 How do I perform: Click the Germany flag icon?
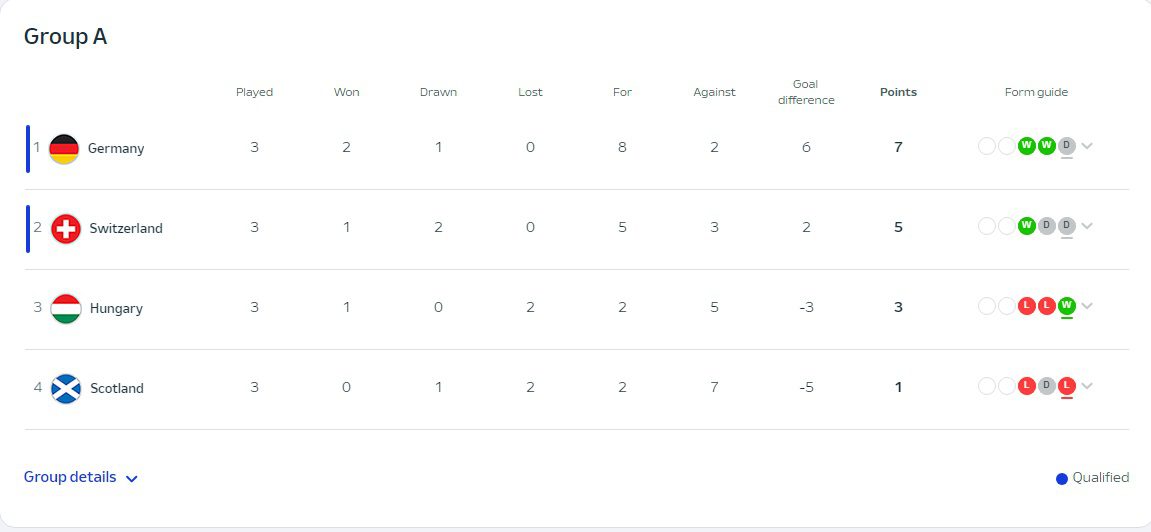(64, 148)
